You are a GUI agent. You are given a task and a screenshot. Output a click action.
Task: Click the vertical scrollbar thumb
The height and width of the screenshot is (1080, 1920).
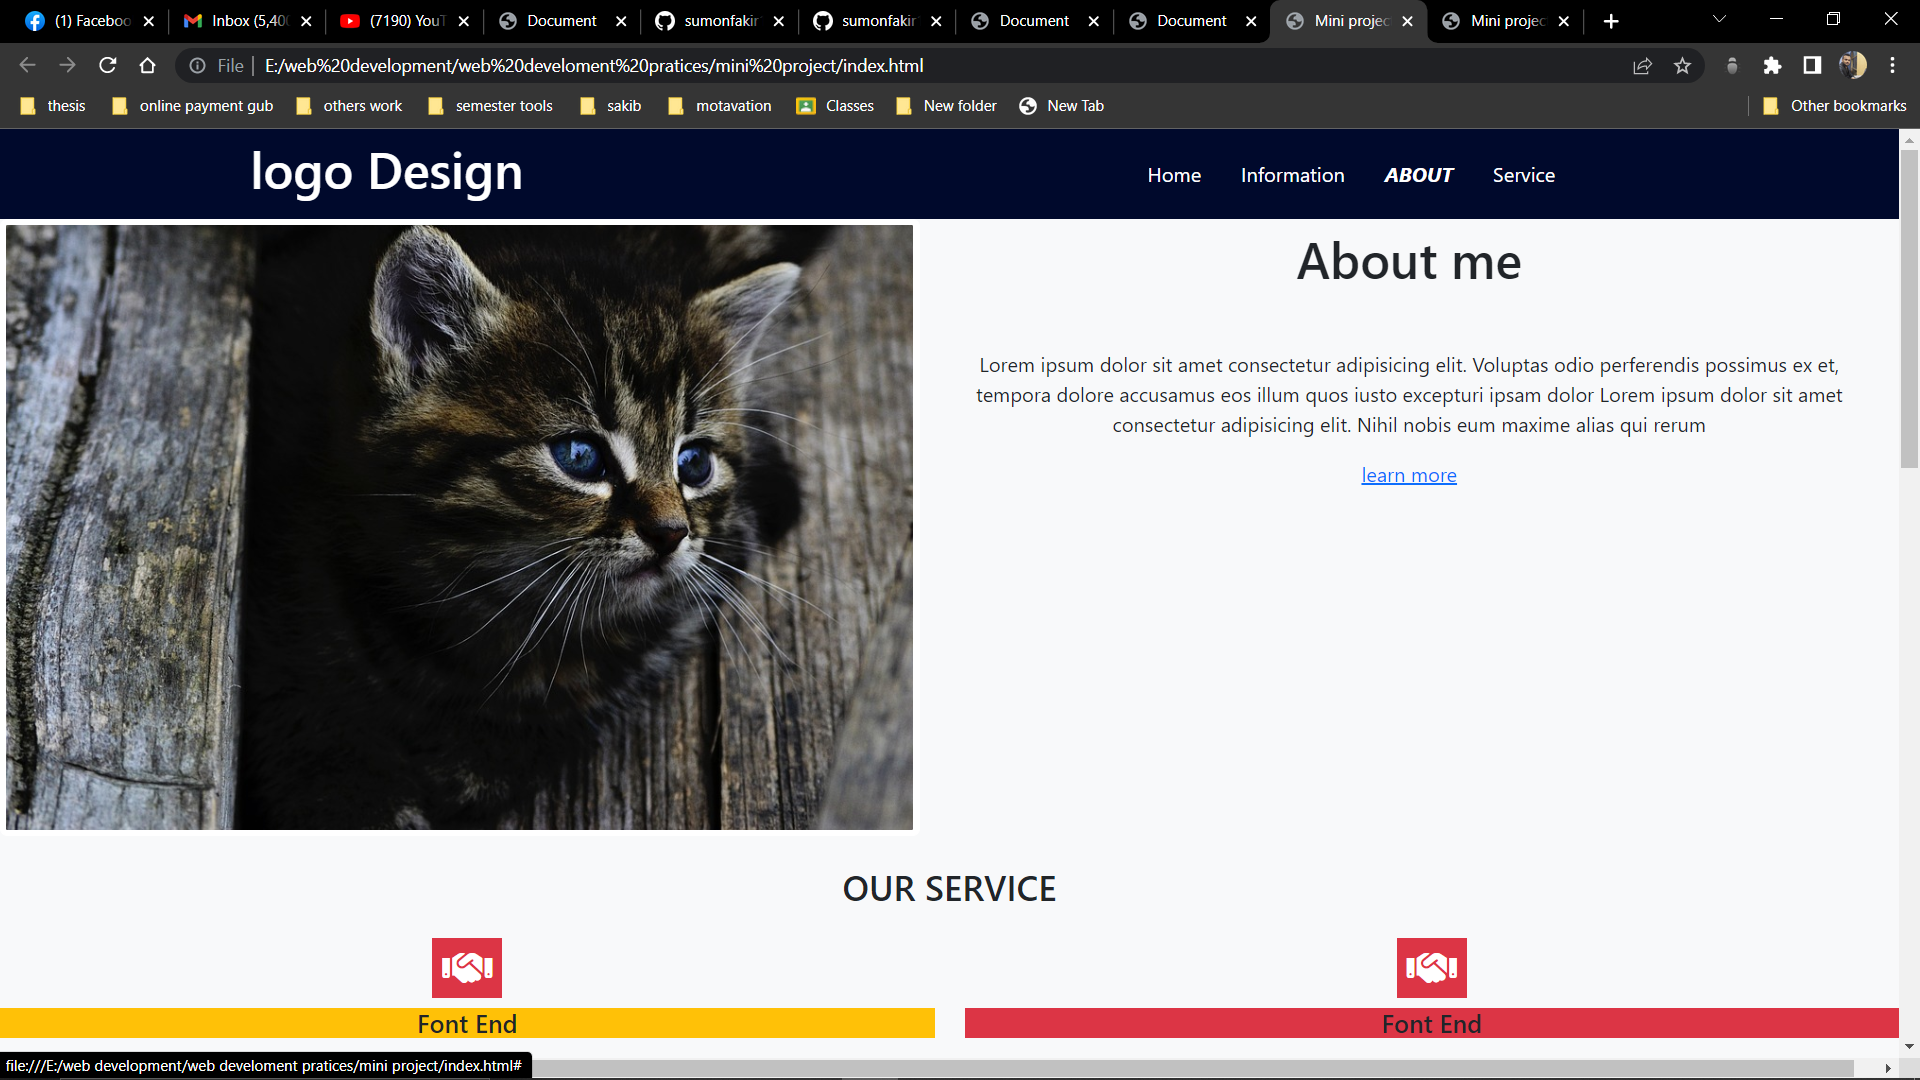click(1909, 307)
